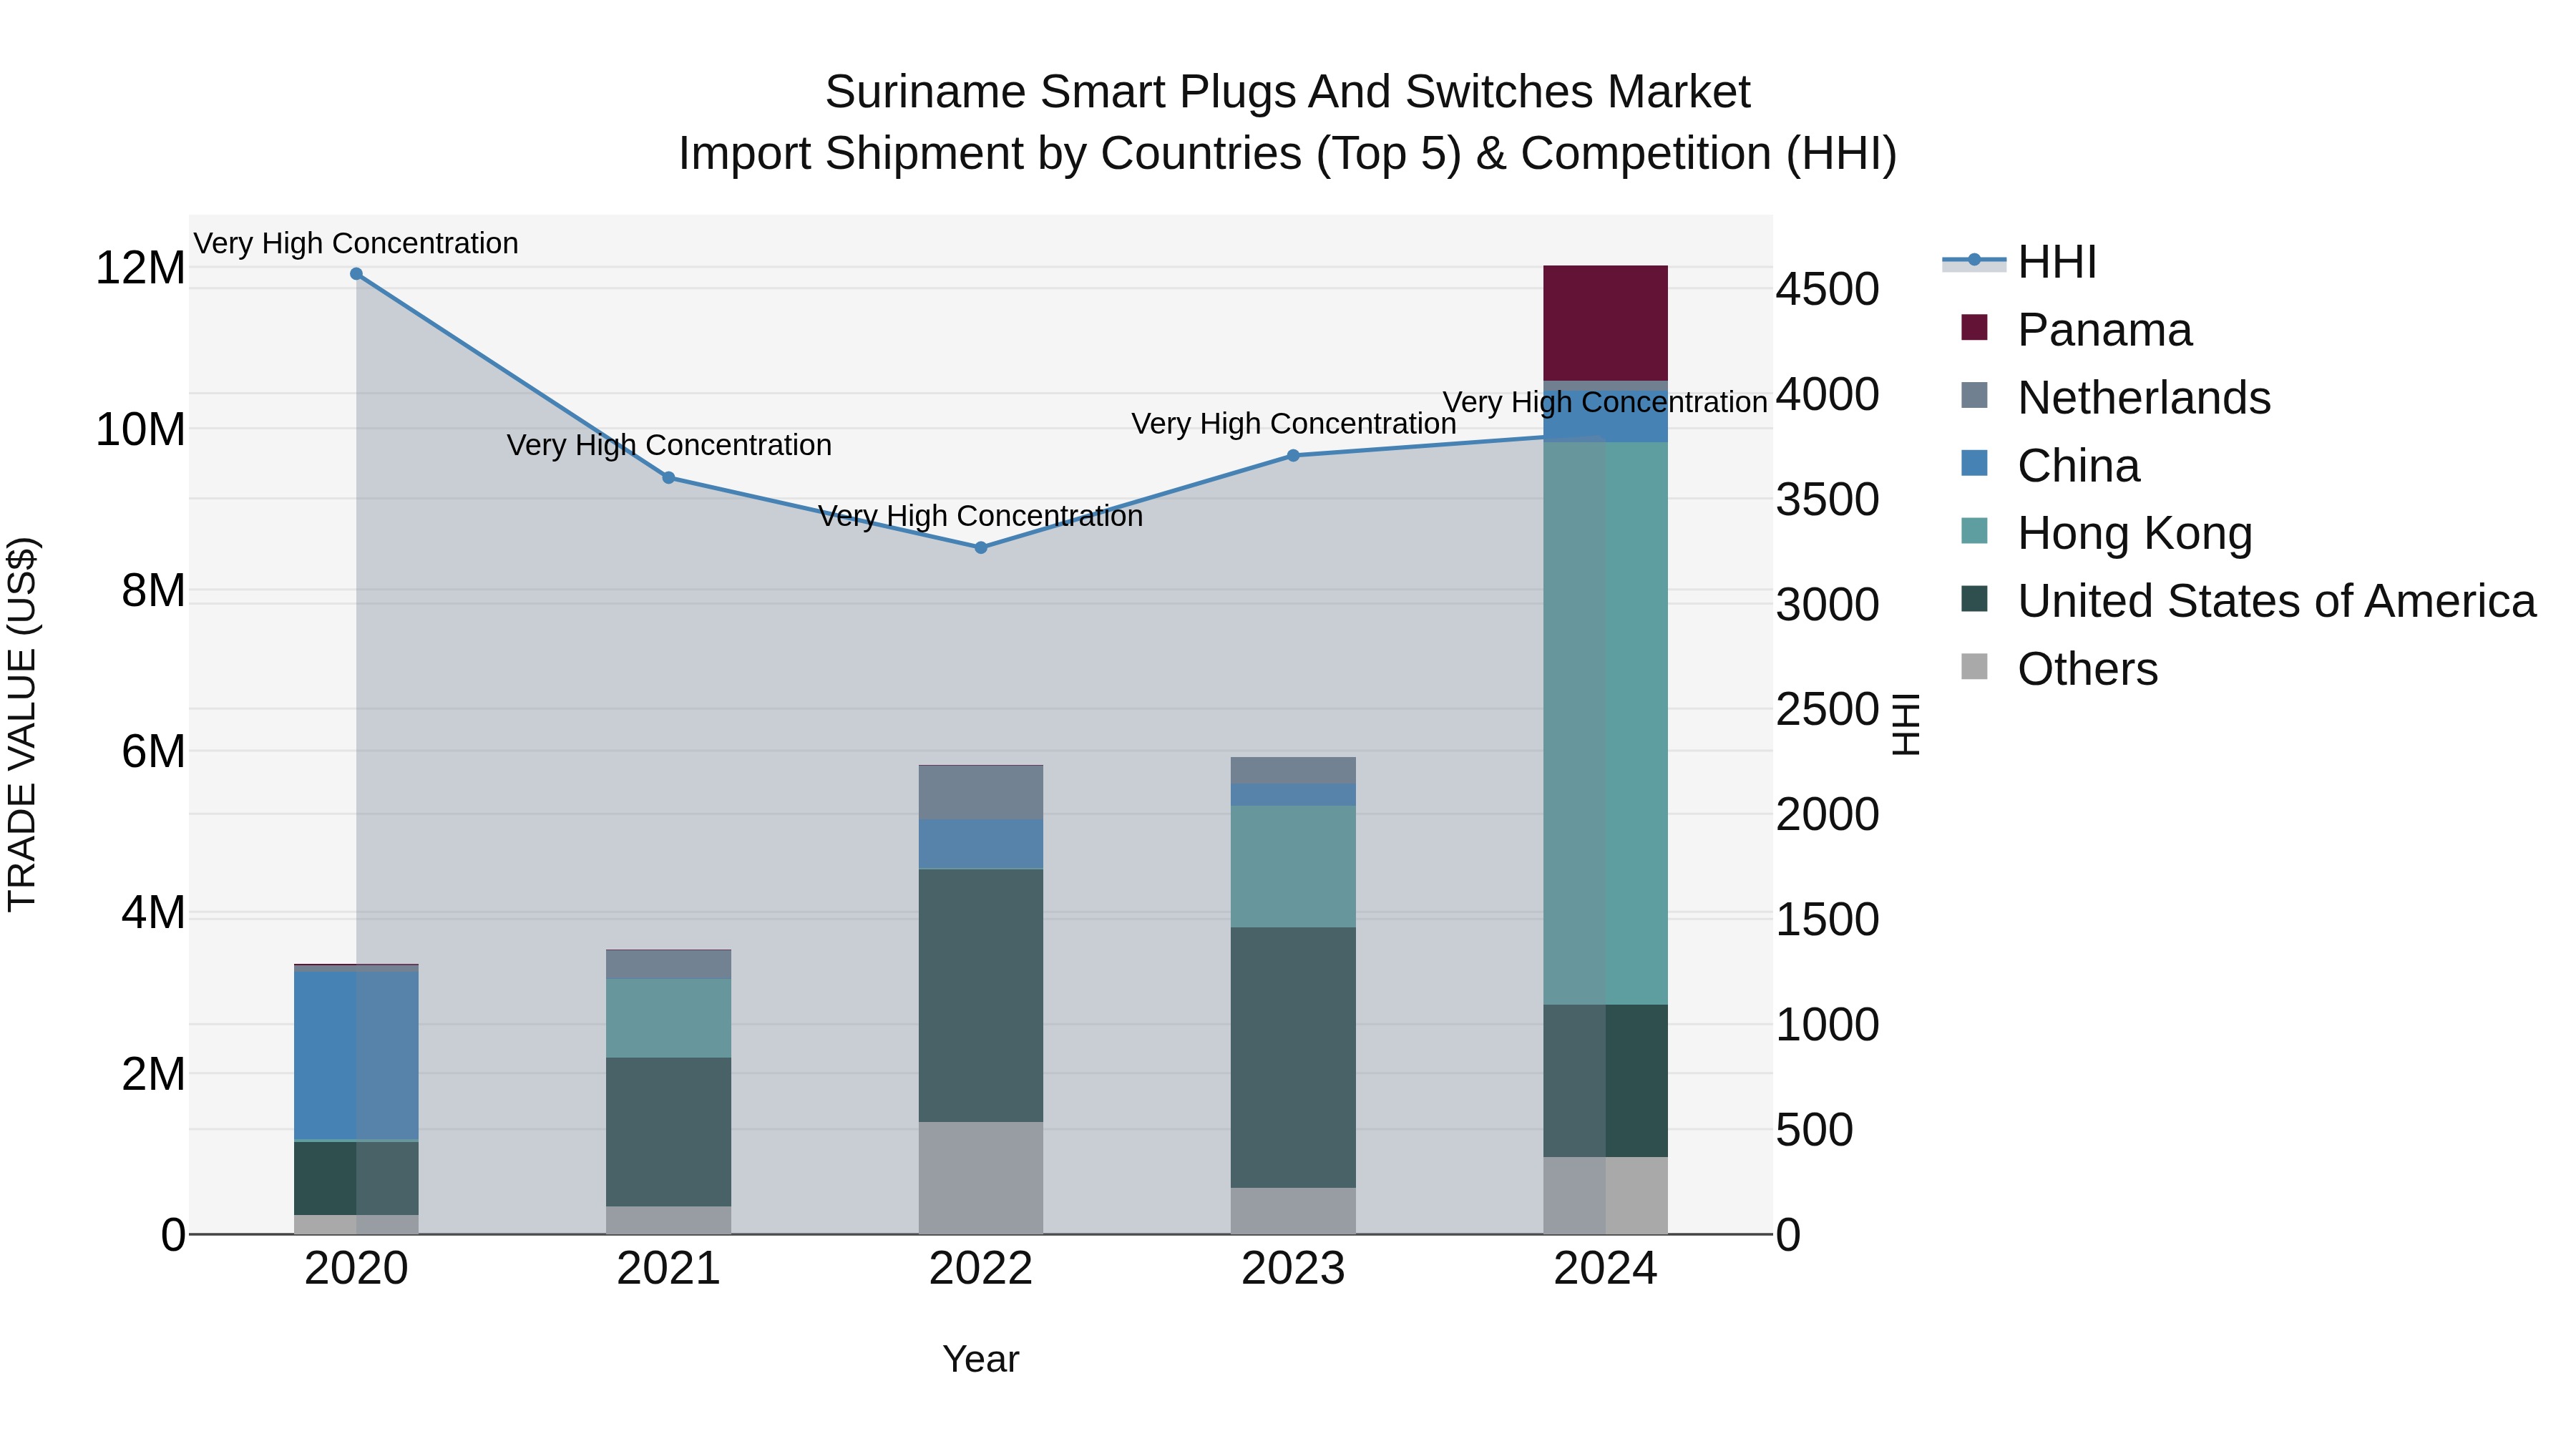Viewport: 2576px width, 1449px height.
Task: Click the 12M tick on trade value axis
Action: point(140,268)
